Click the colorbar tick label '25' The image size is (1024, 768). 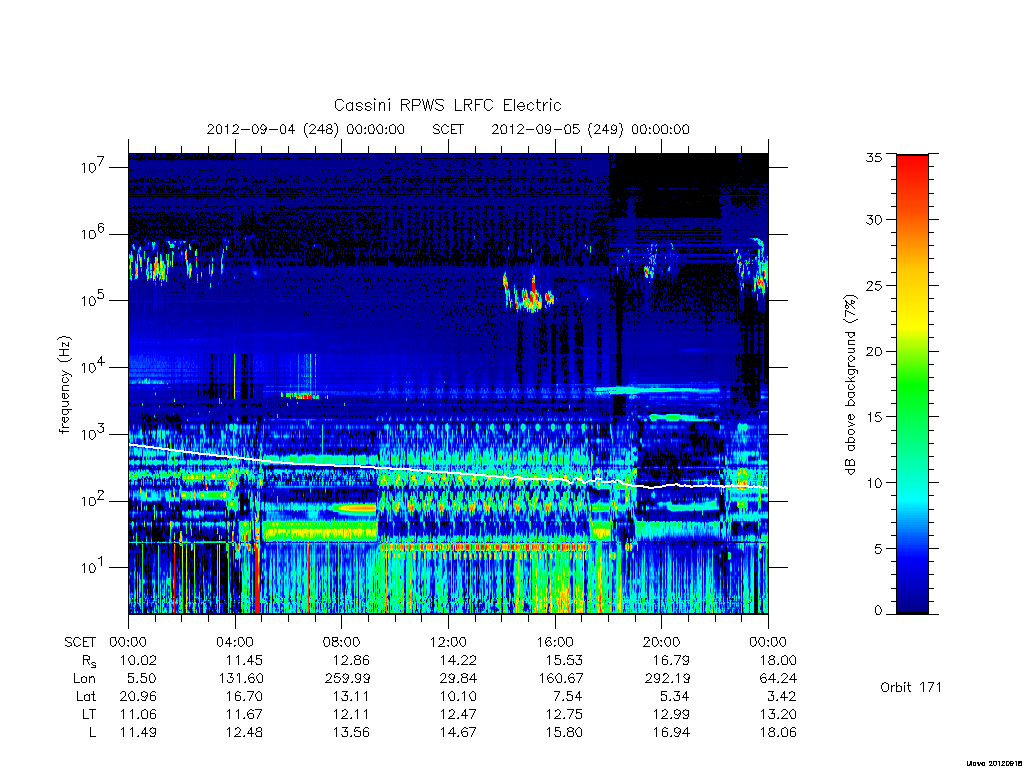874,285
